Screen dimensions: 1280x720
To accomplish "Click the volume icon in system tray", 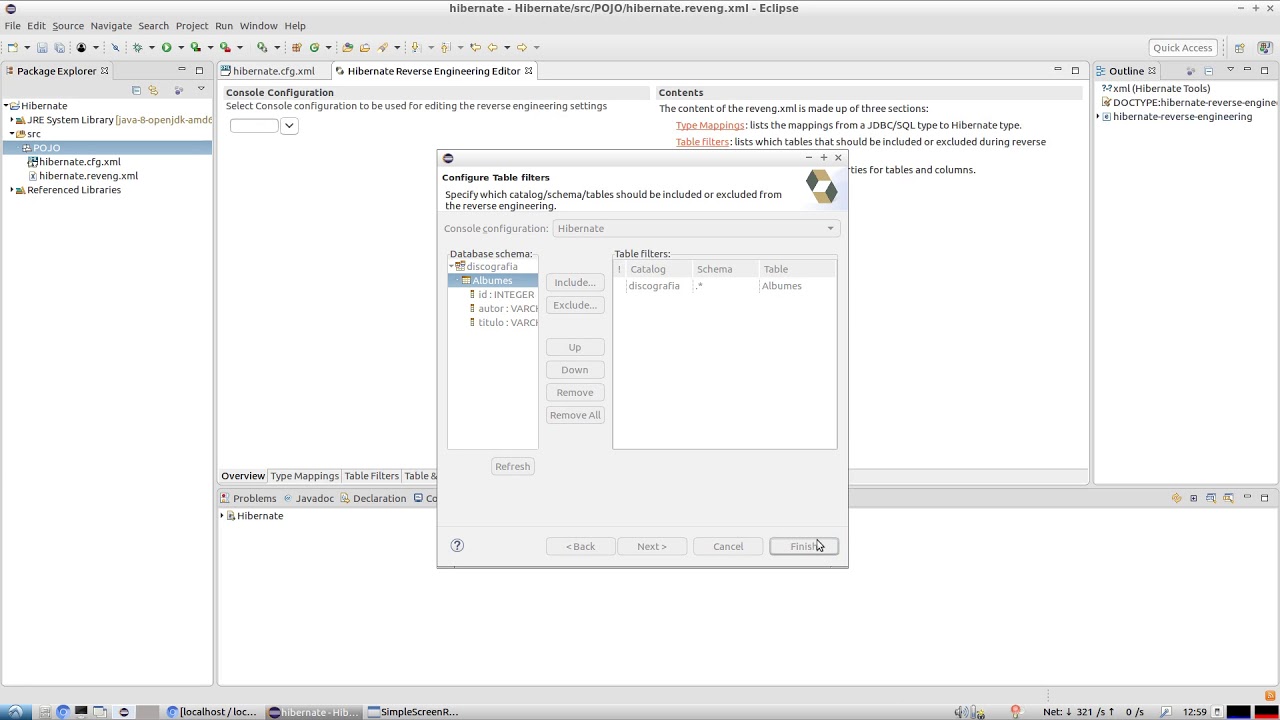I will click(x=960, y=712).
